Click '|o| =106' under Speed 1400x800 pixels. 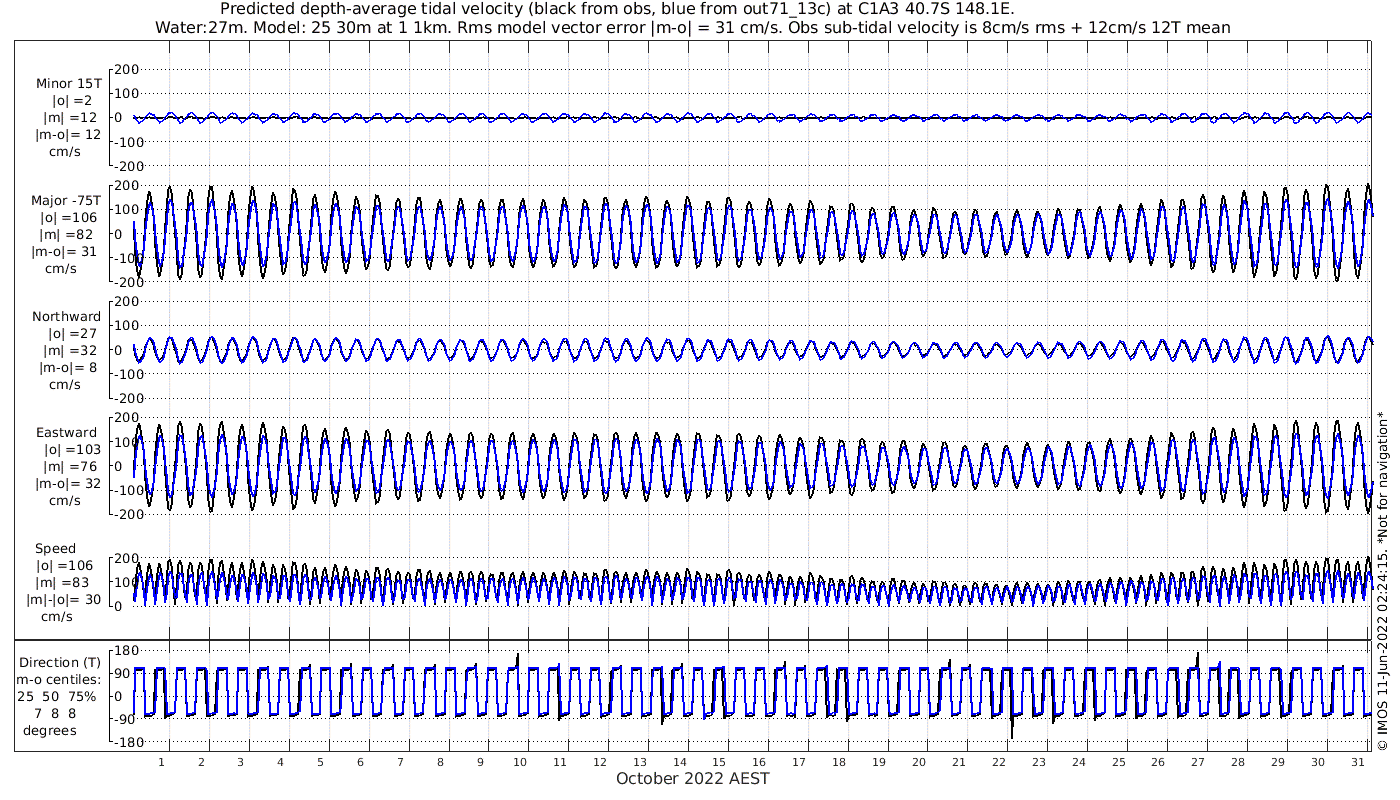64,565
